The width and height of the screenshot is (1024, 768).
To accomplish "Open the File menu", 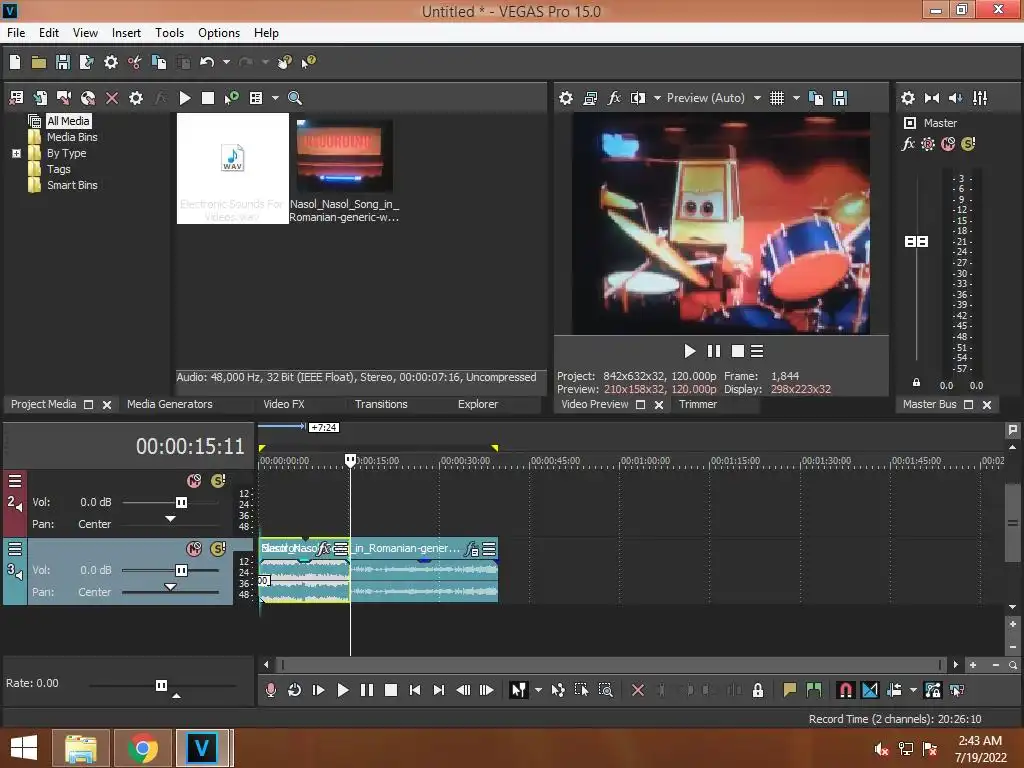I will 16,33.
